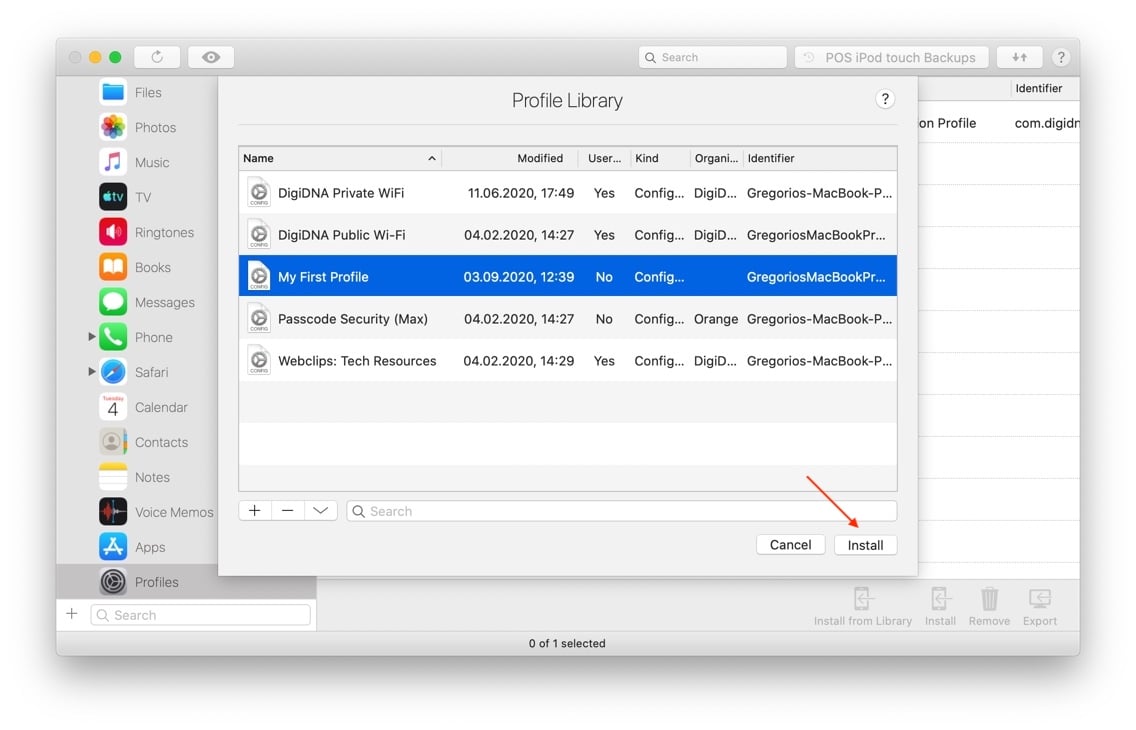Open the Books section
Screen dimensions: 1136x730
(152, 267)
